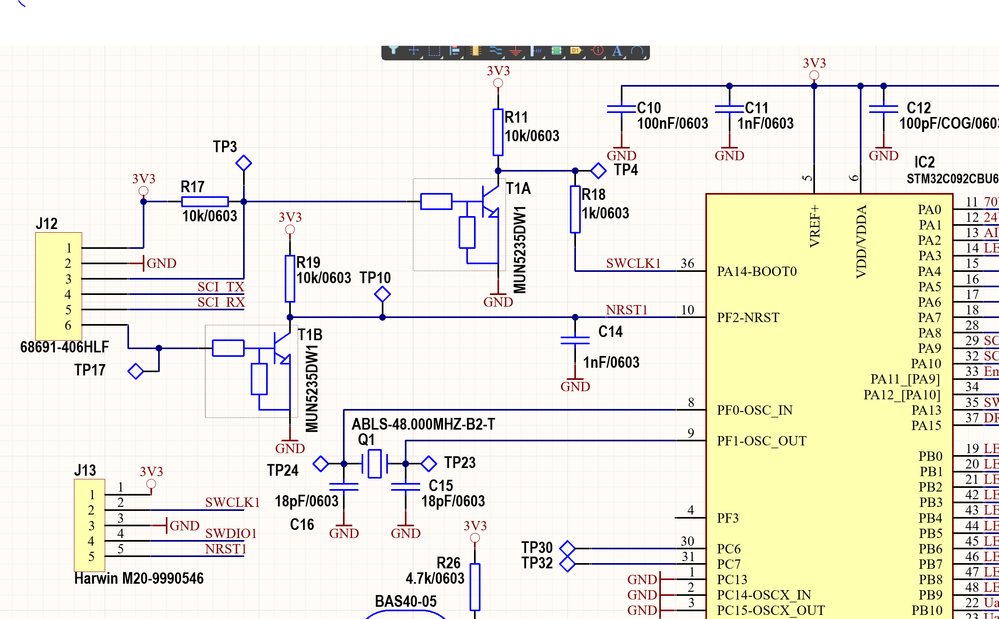Open the align objects tool
Screen dimensions: 999x619
(454, 50)
